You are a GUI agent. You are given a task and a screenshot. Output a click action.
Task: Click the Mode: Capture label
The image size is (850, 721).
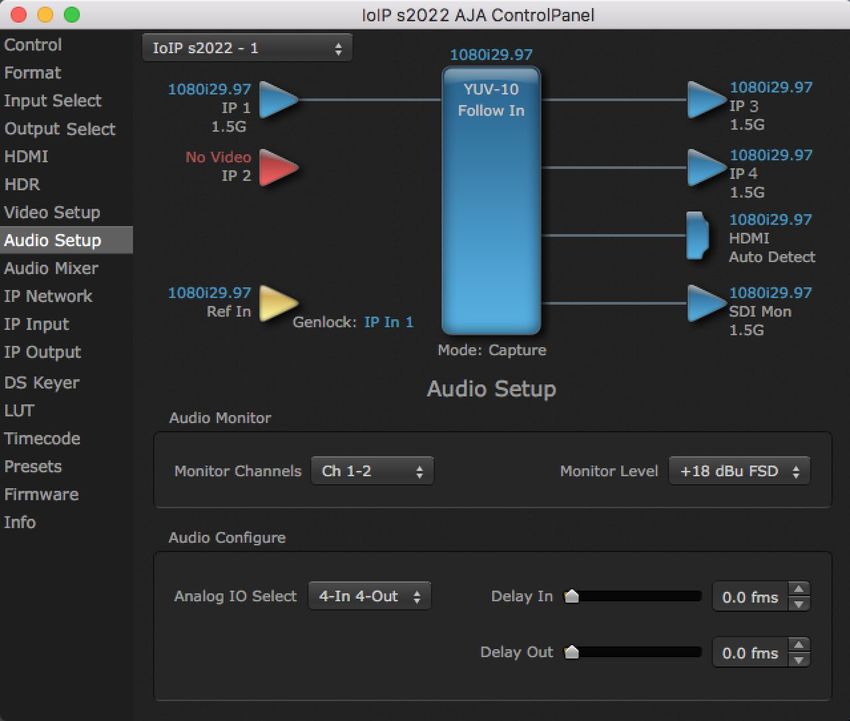click(x=492, y=350)
